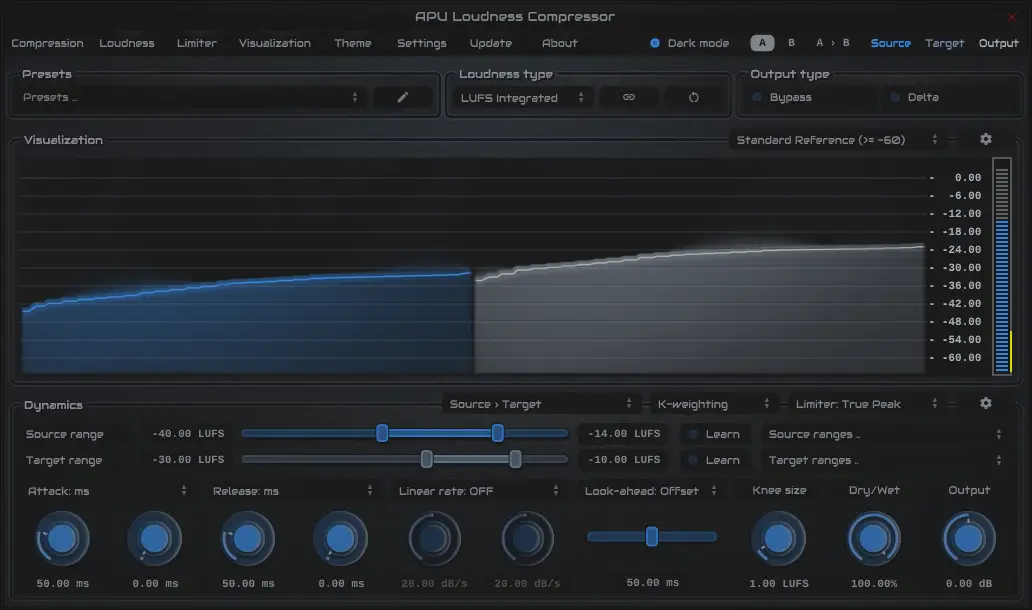Image resolution: width=1032 pixels, height=610 pixels.
Task: Switch to the Output view
Action: pyautogui.click(x=998, y=43)
